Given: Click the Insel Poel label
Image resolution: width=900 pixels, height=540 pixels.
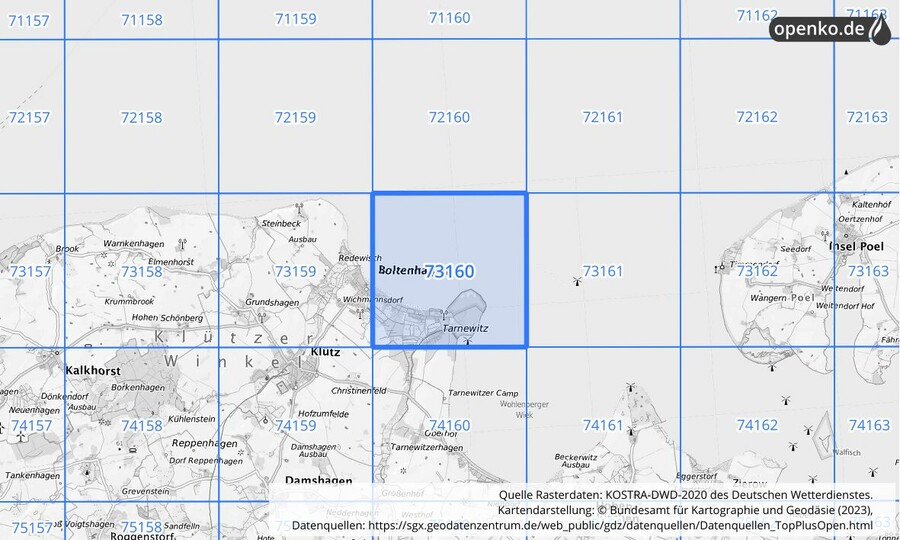Looking at the screenshot, I should [x=856, y=246].
